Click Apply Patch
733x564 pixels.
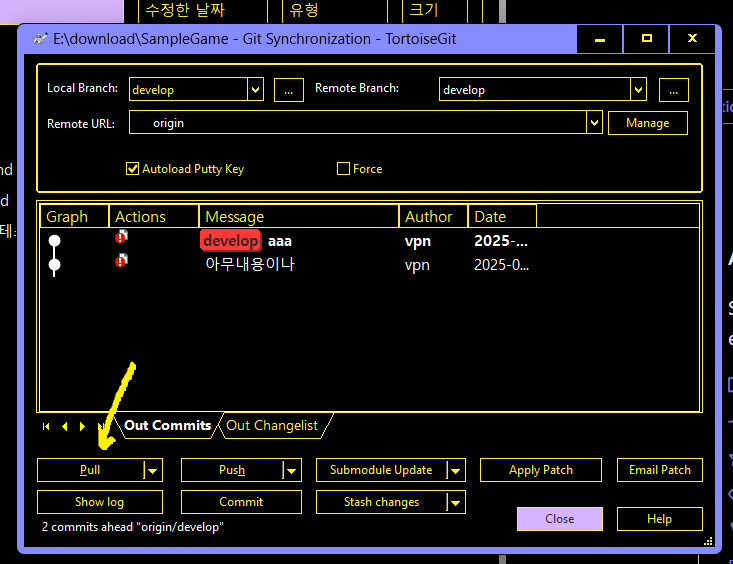click(x=541, y=470)
